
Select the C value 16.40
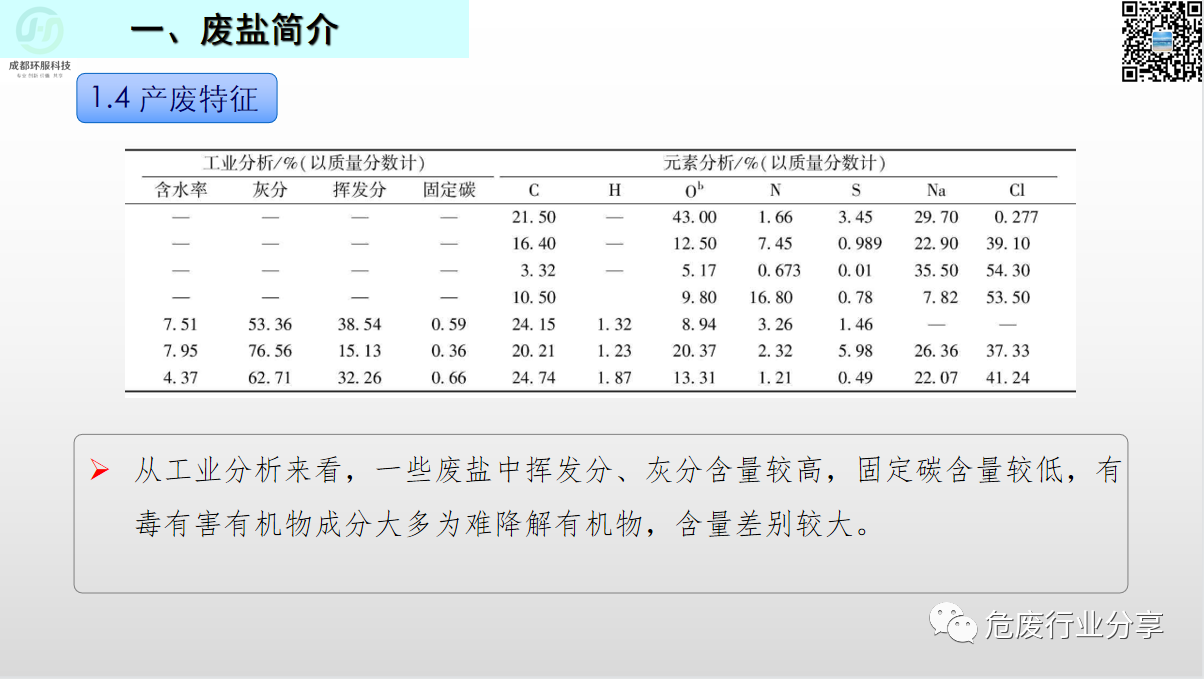[x=533, y=244]
